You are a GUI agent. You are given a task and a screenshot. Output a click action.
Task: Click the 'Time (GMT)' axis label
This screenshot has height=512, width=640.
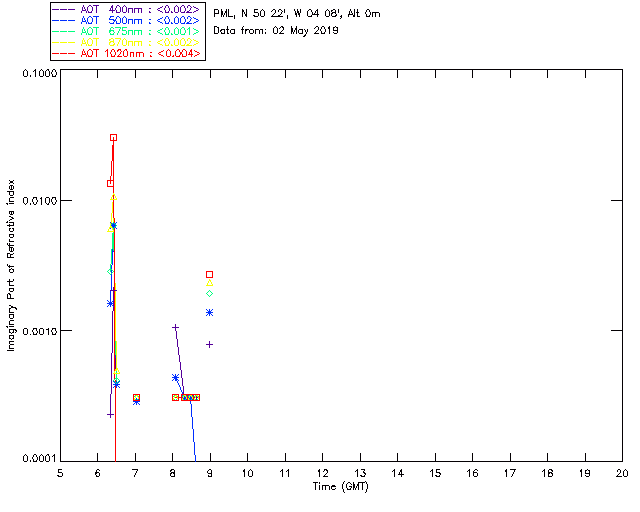tap(341, 487)
